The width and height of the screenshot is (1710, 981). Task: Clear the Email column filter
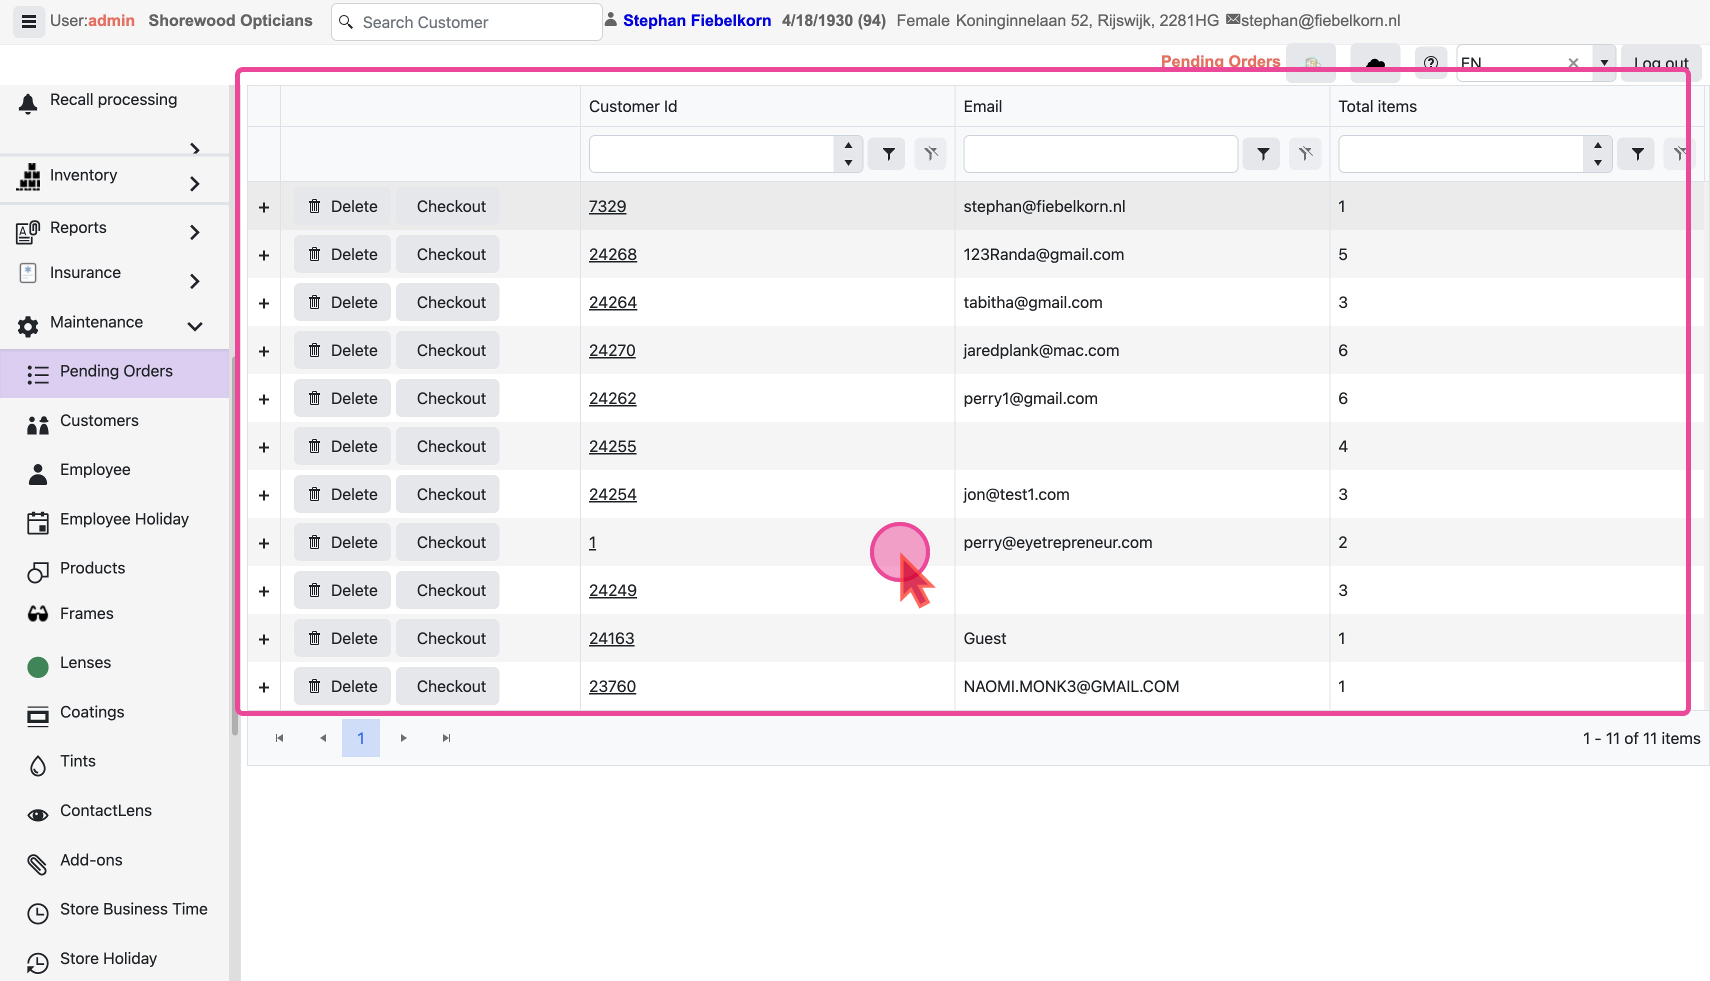[x=1305, y=154]
